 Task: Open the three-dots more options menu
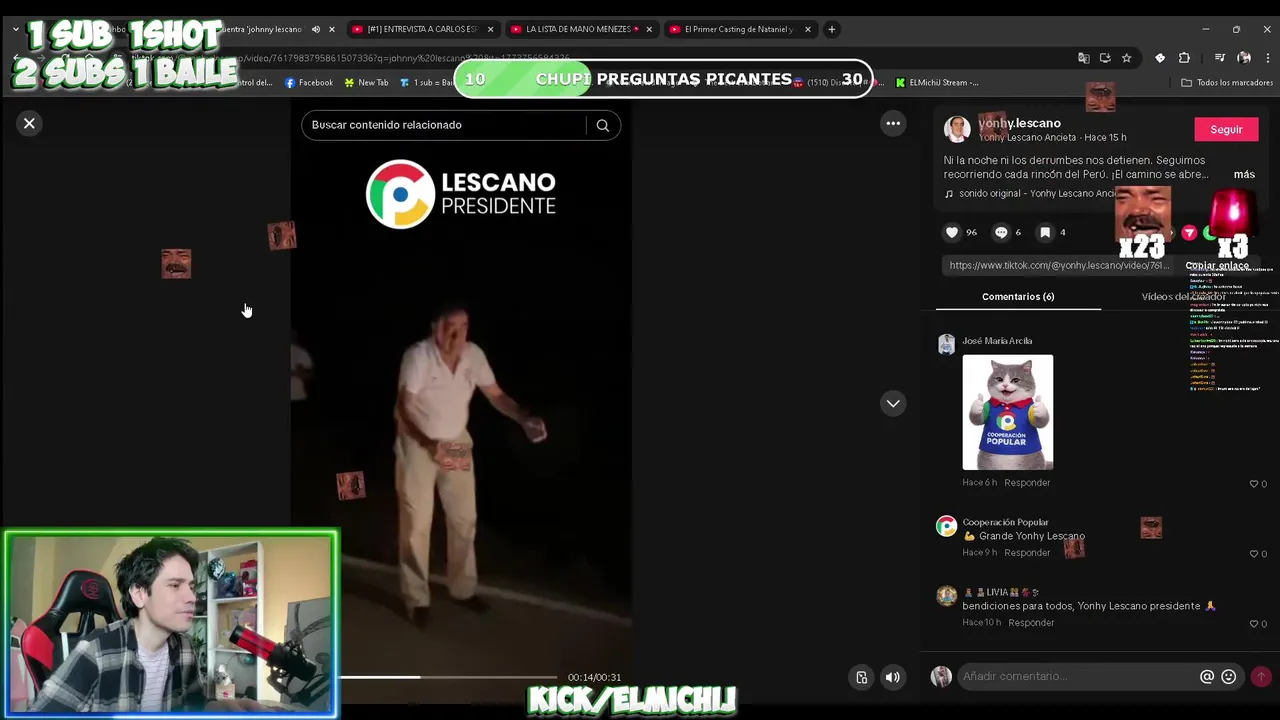click(x=893, y=123)
